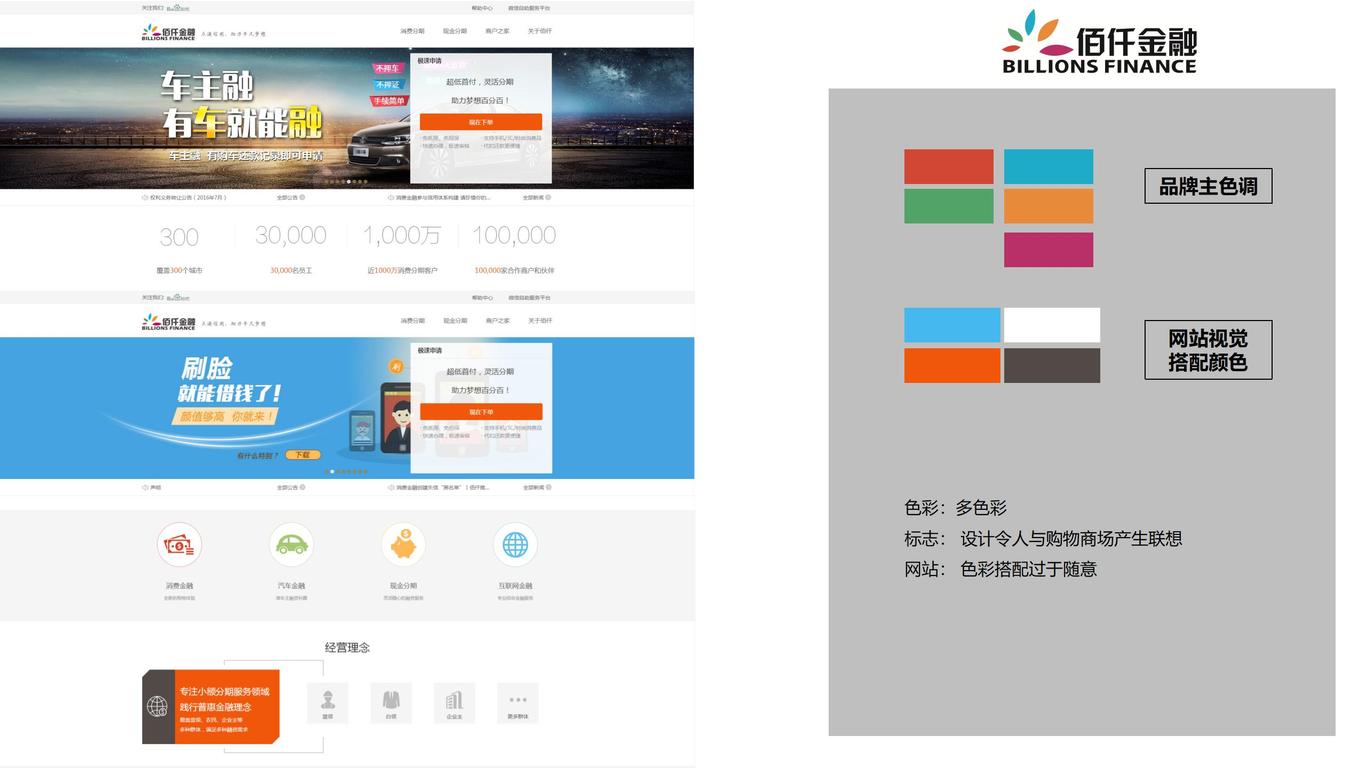
Task: Click the large 100,000 statistic
Action: [x=514, y=235]
